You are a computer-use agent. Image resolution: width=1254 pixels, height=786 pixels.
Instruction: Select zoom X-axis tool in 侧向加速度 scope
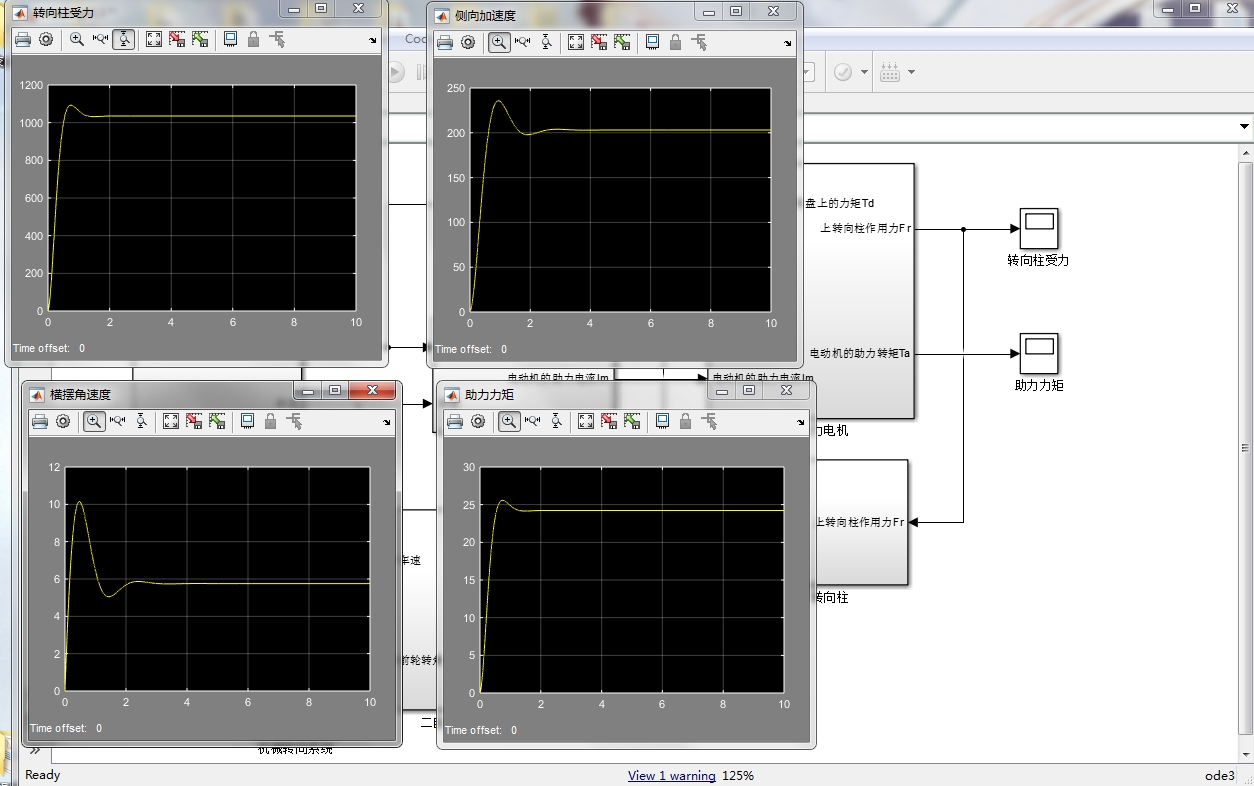click(x=522, y=42)
